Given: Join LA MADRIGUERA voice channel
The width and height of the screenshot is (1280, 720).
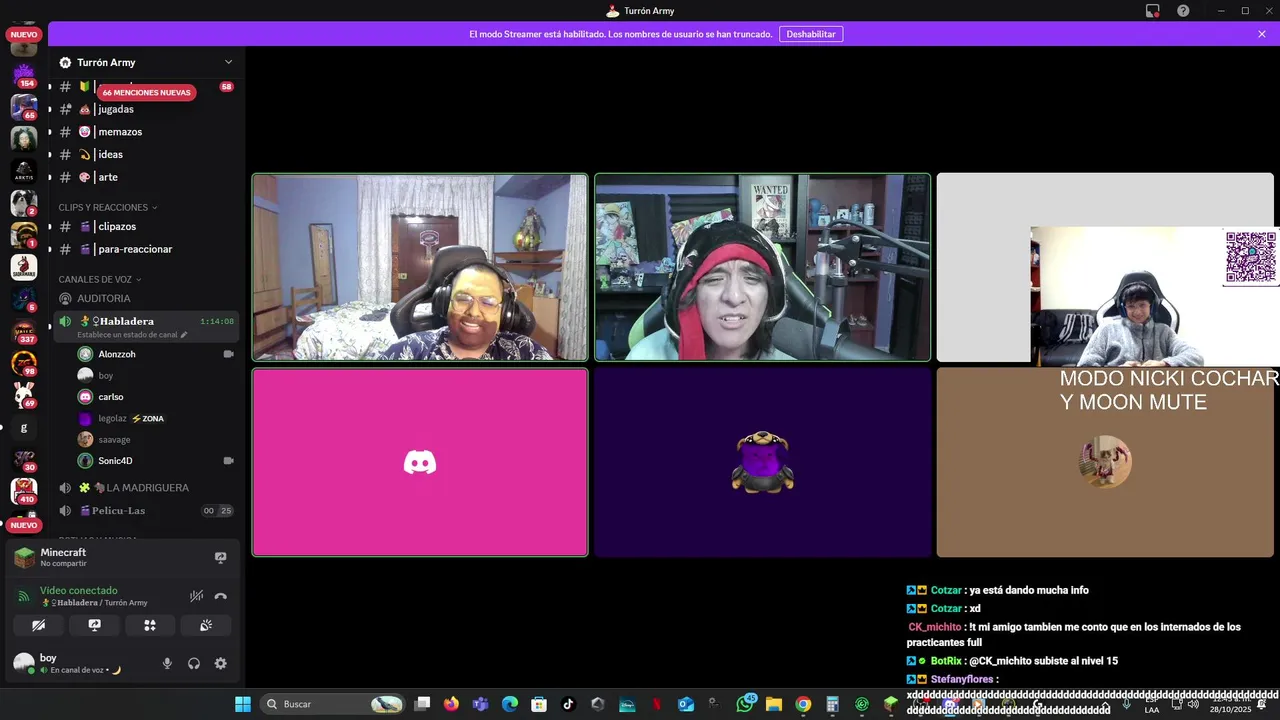Looking at the screenshot, I should [x=146, y=488].
